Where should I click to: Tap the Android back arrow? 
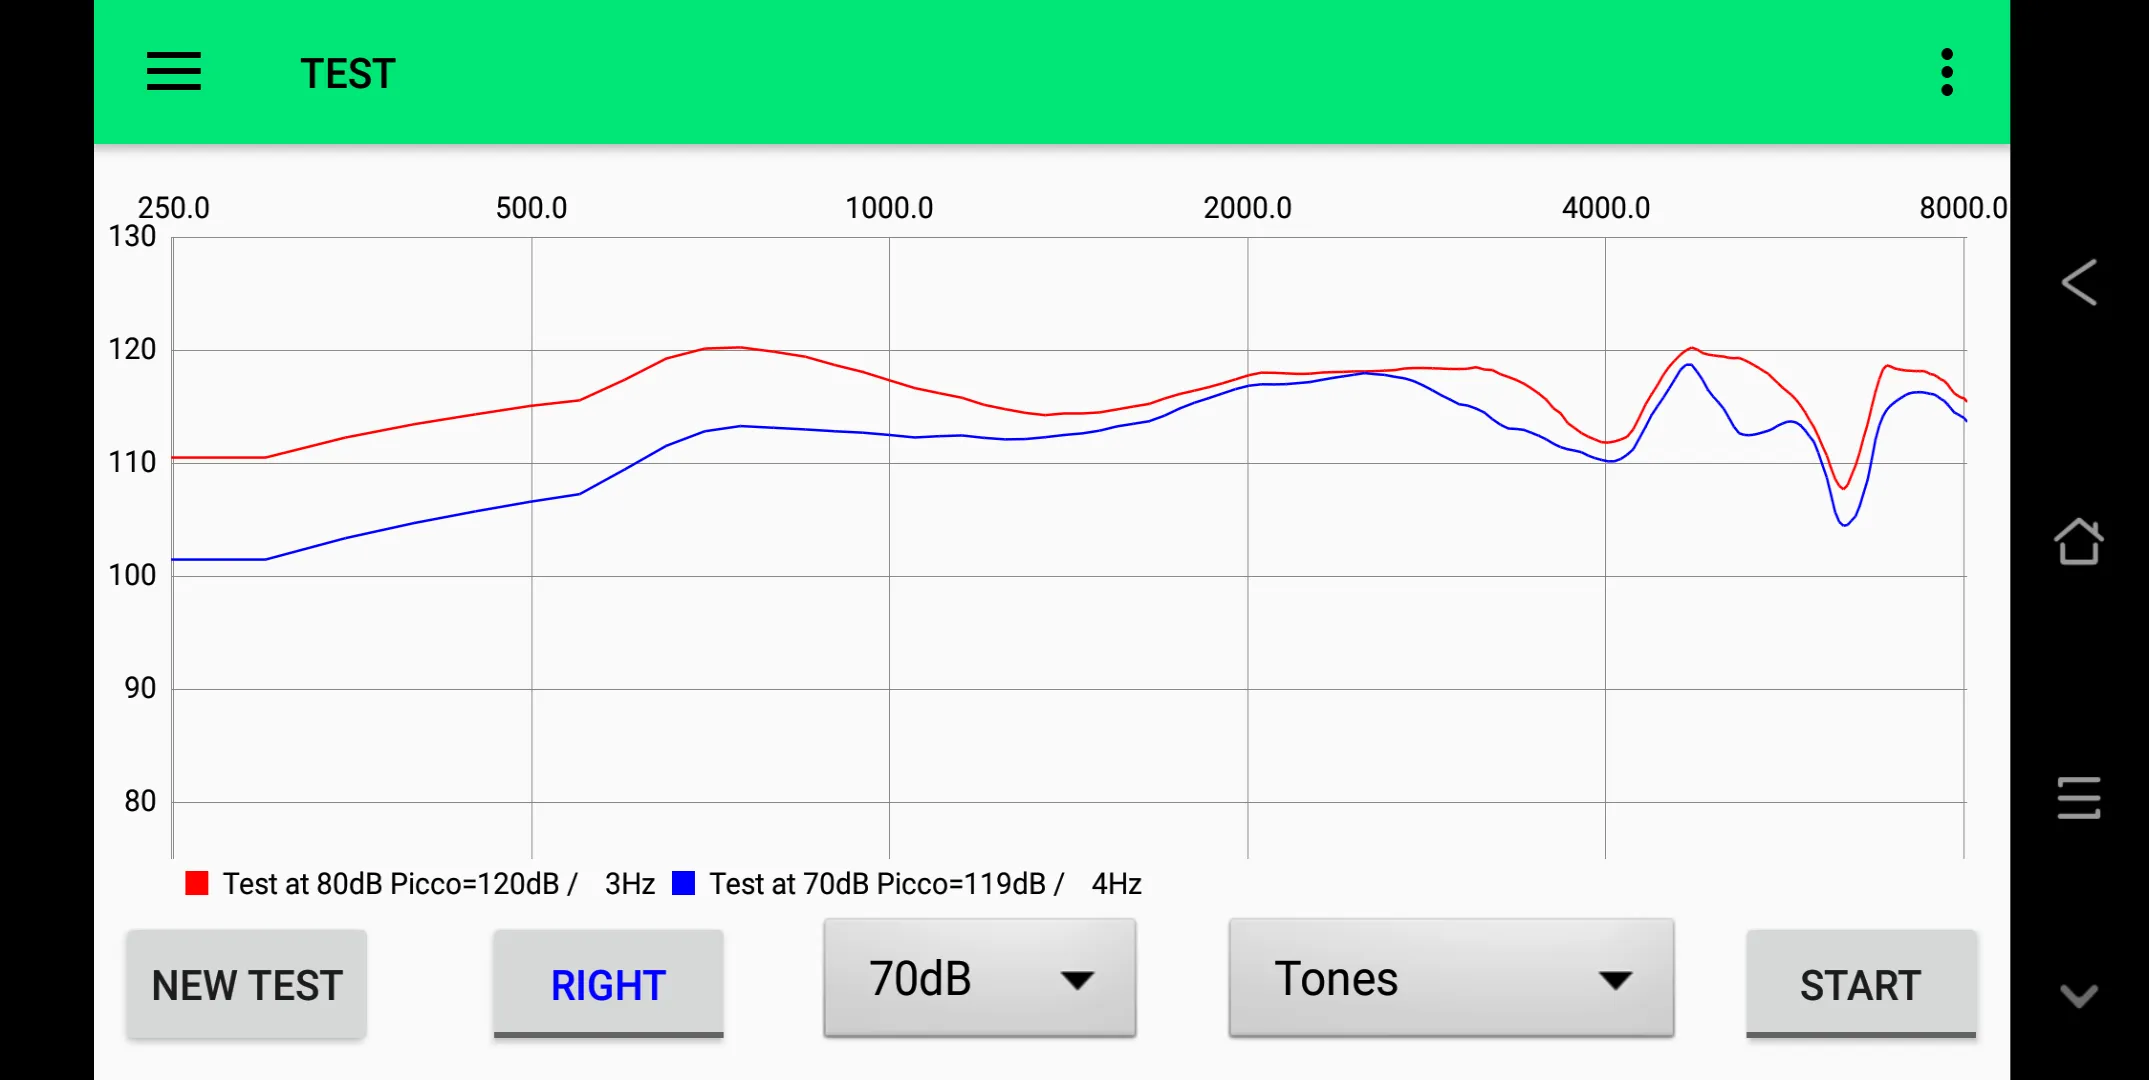[2079, 282]
